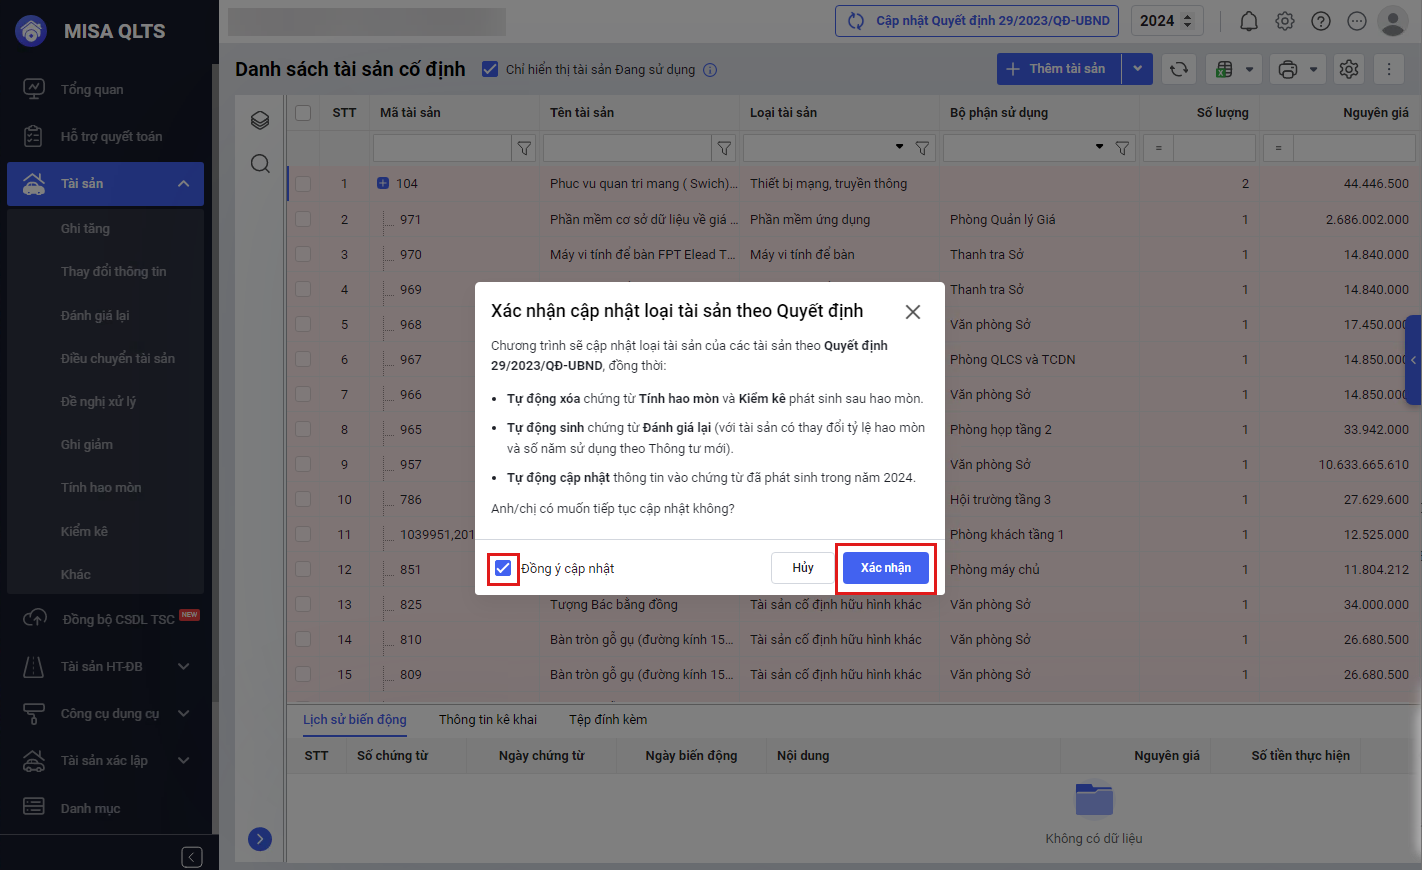The image size is (1422, 870).
Task: Cancel with the Hủy button
Action: [x=803, y=568]
